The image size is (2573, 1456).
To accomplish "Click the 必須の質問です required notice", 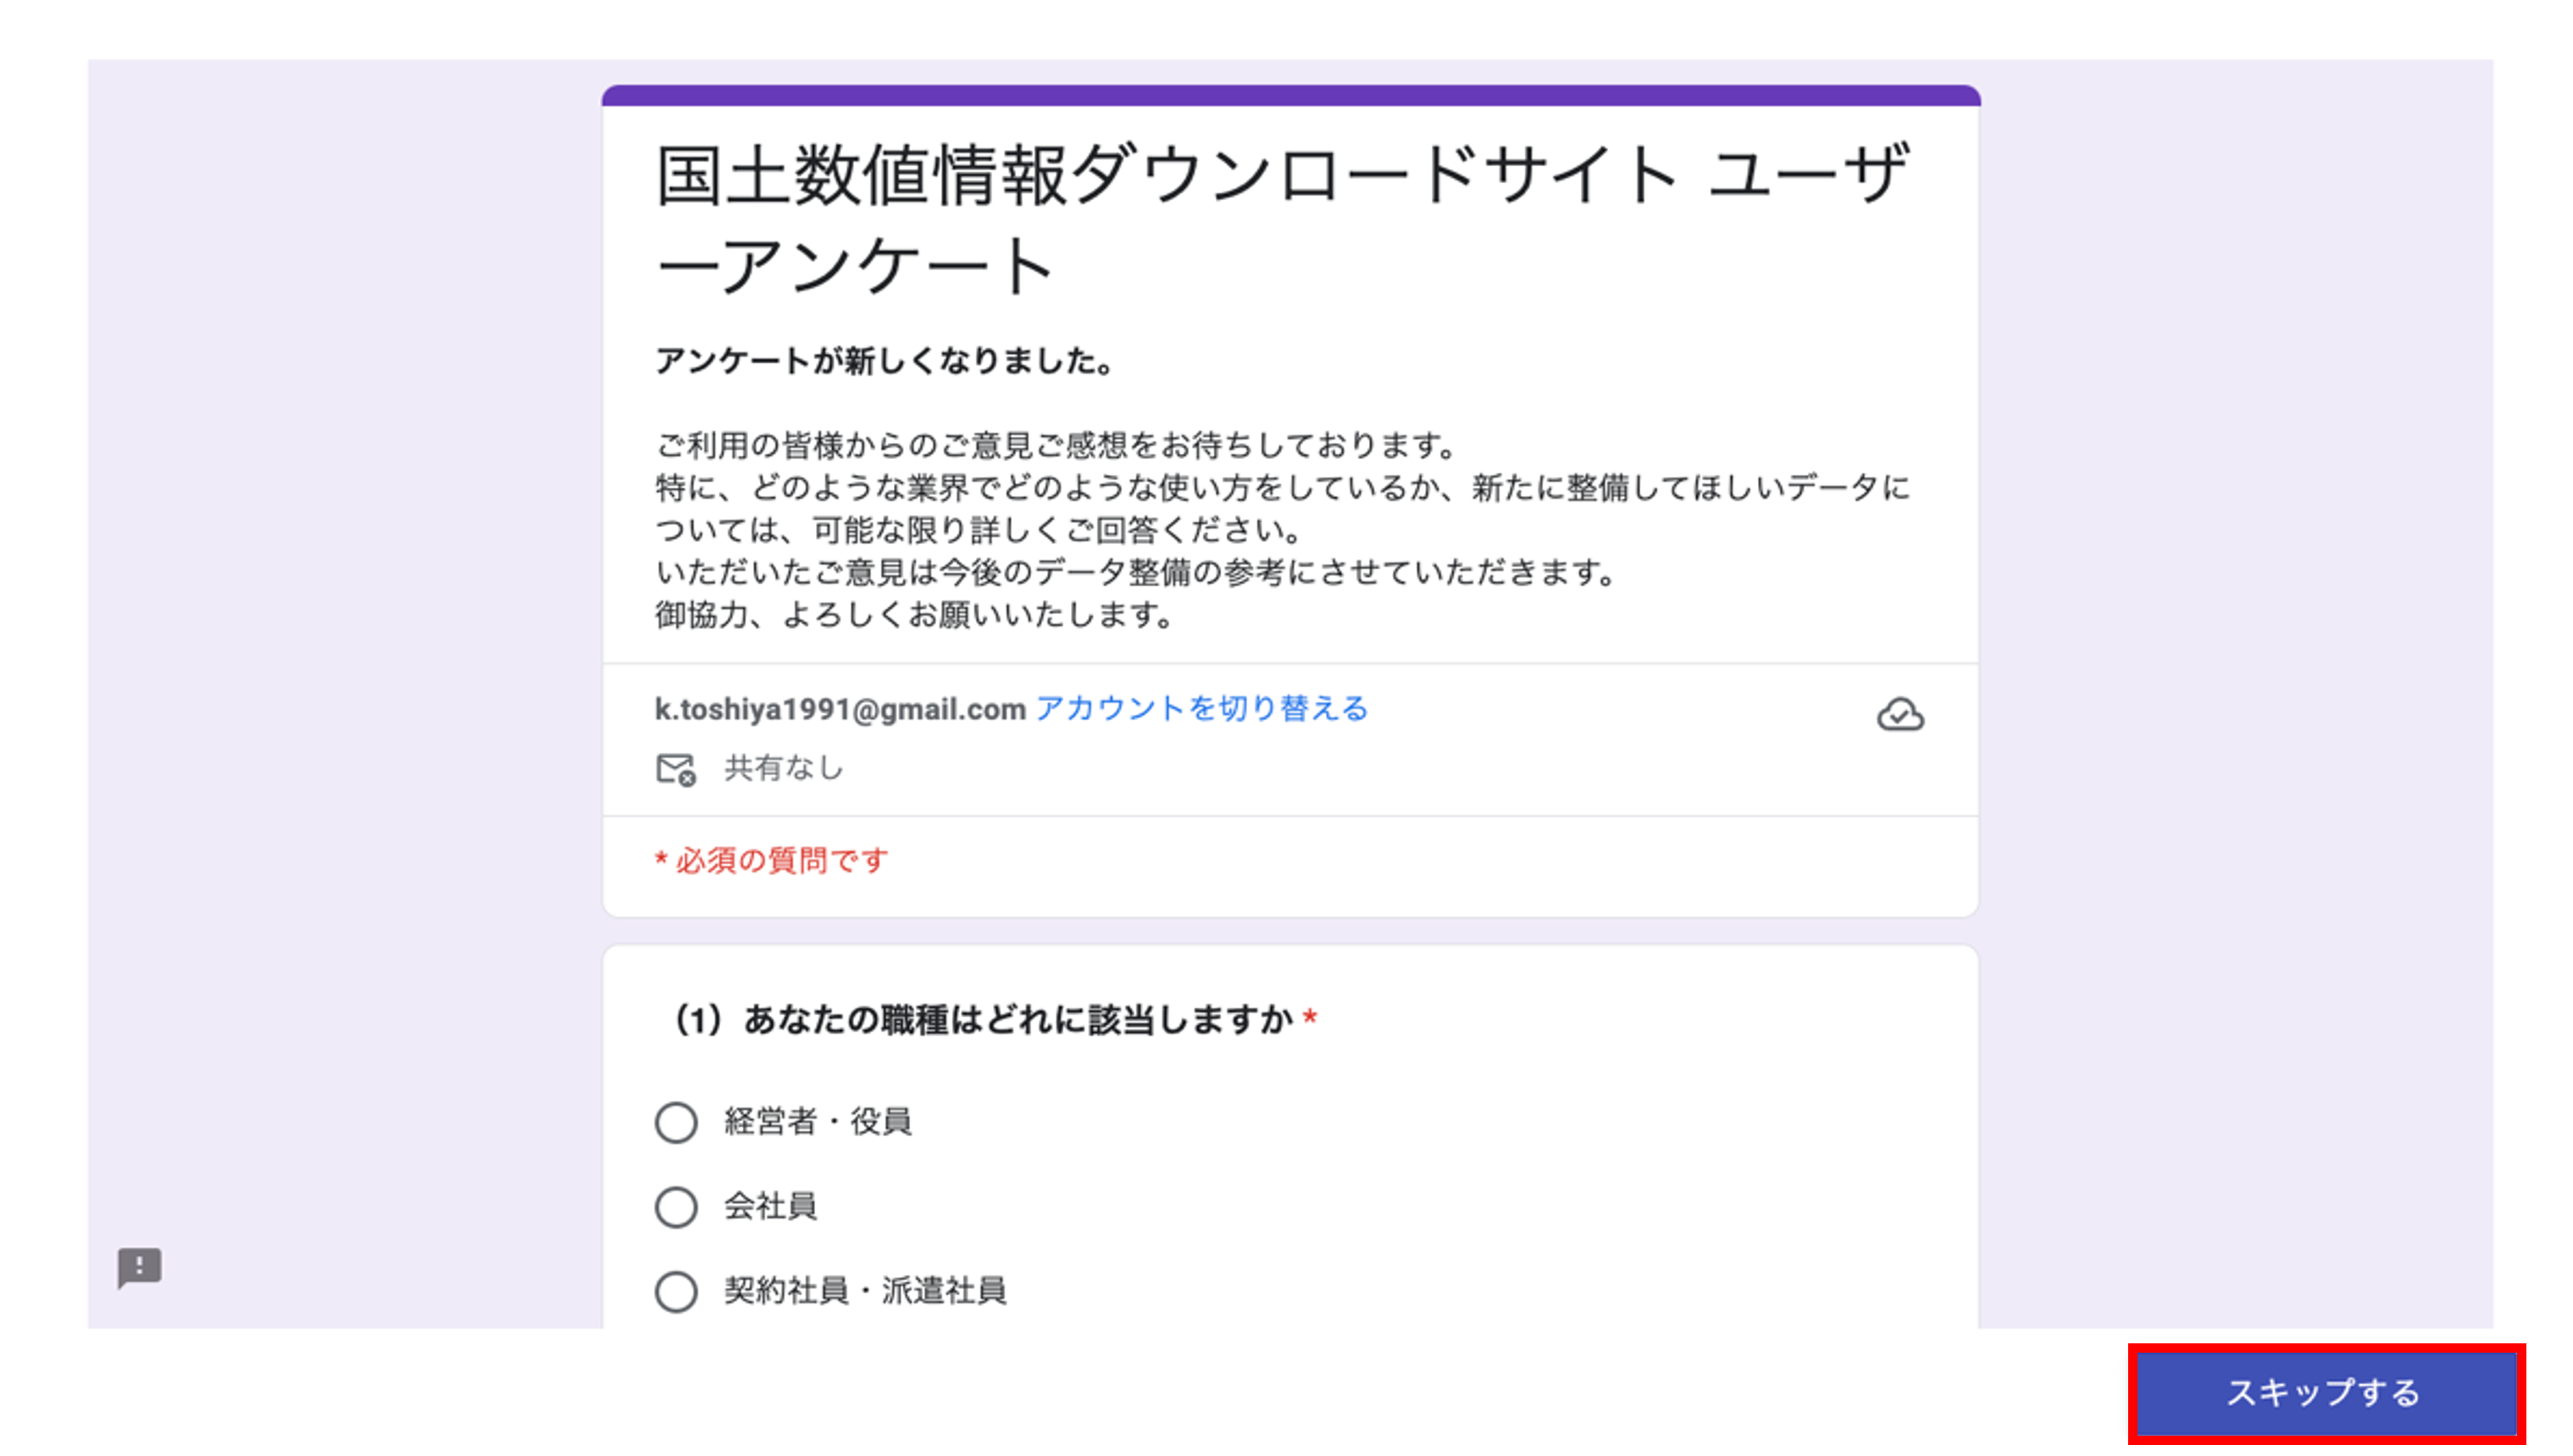I will [x=781, y=860].
